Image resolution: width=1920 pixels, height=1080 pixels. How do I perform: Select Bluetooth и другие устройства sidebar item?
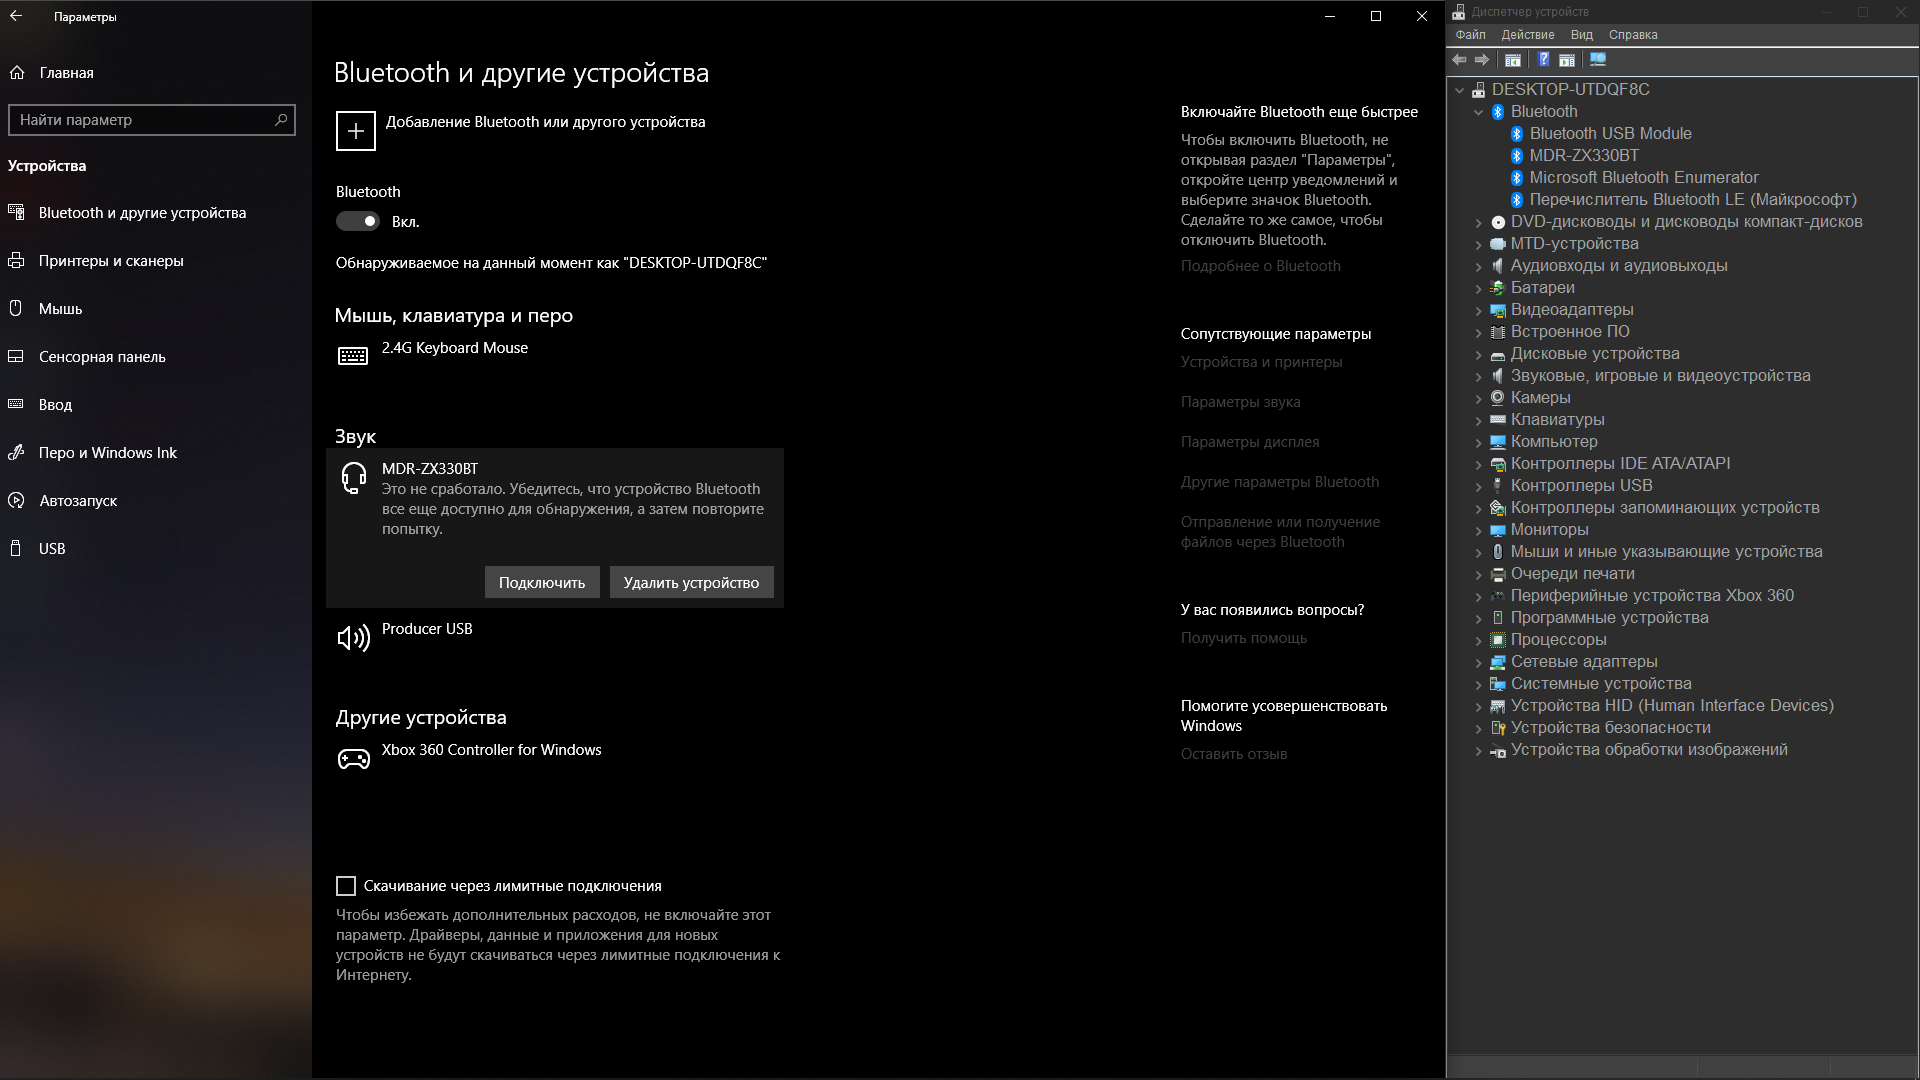141,211
